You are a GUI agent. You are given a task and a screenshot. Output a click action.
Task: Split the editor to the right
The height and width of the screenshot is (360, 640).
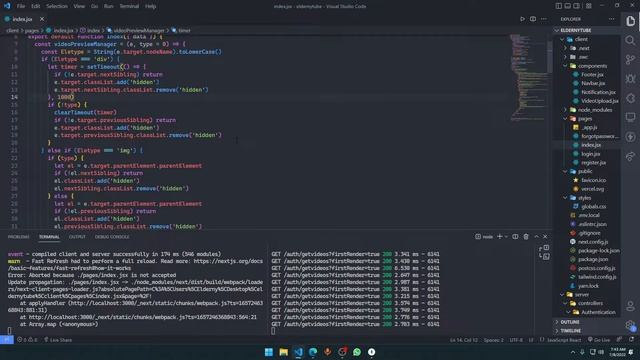(x=533, y=19)
